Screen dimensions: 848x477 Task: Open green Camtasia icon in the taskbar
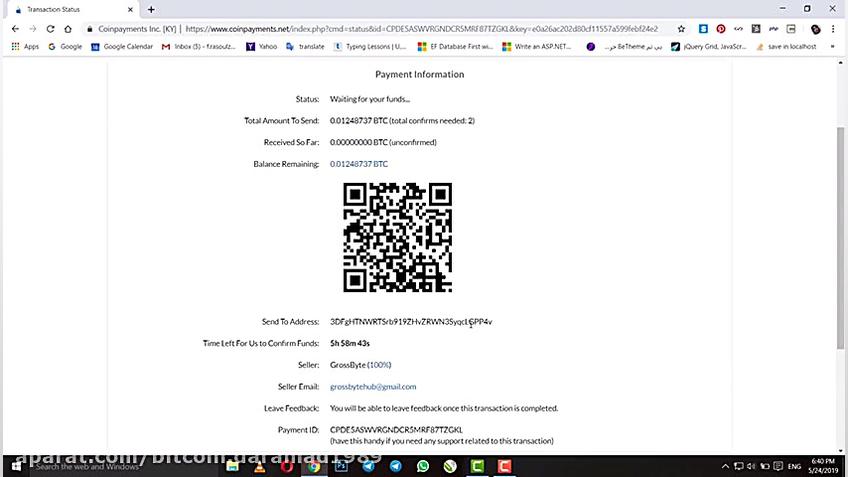click(x=477, y=466)
